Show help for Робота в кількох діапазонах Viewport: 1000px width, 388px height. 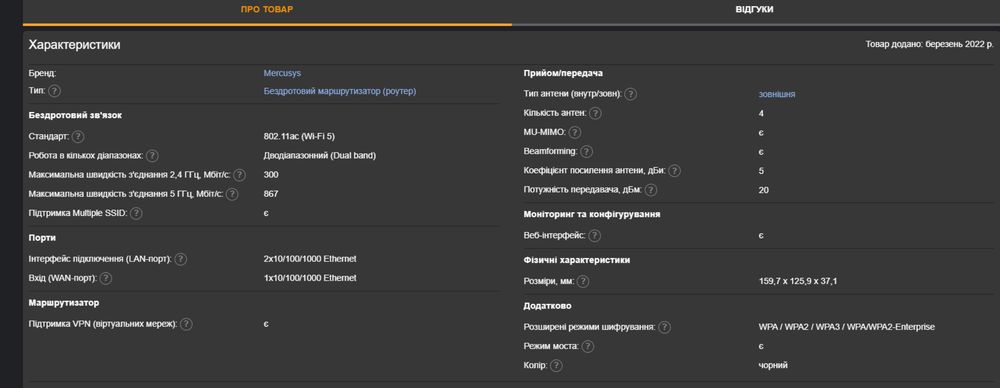point(152,155)
